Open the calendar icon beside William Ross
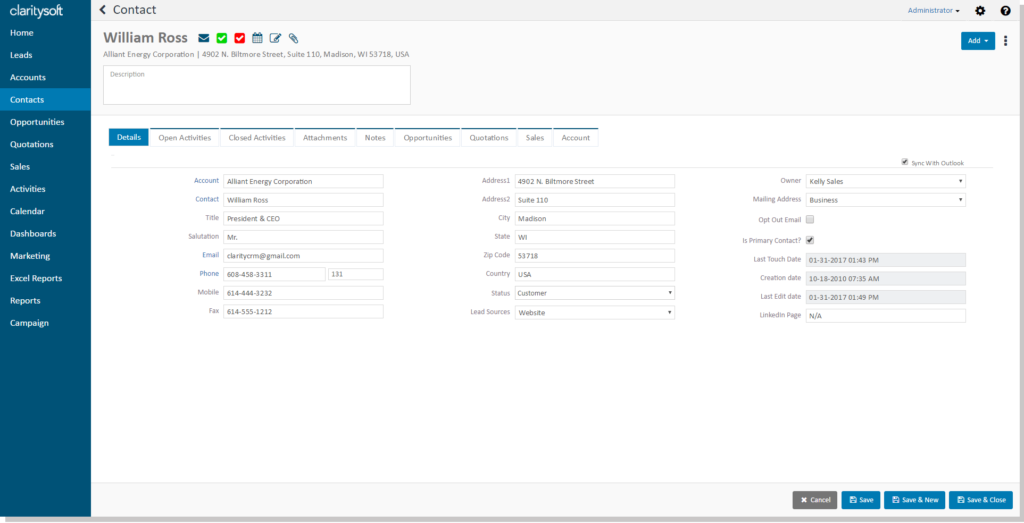The image size is (1024, 523). (x=257, y=38)
